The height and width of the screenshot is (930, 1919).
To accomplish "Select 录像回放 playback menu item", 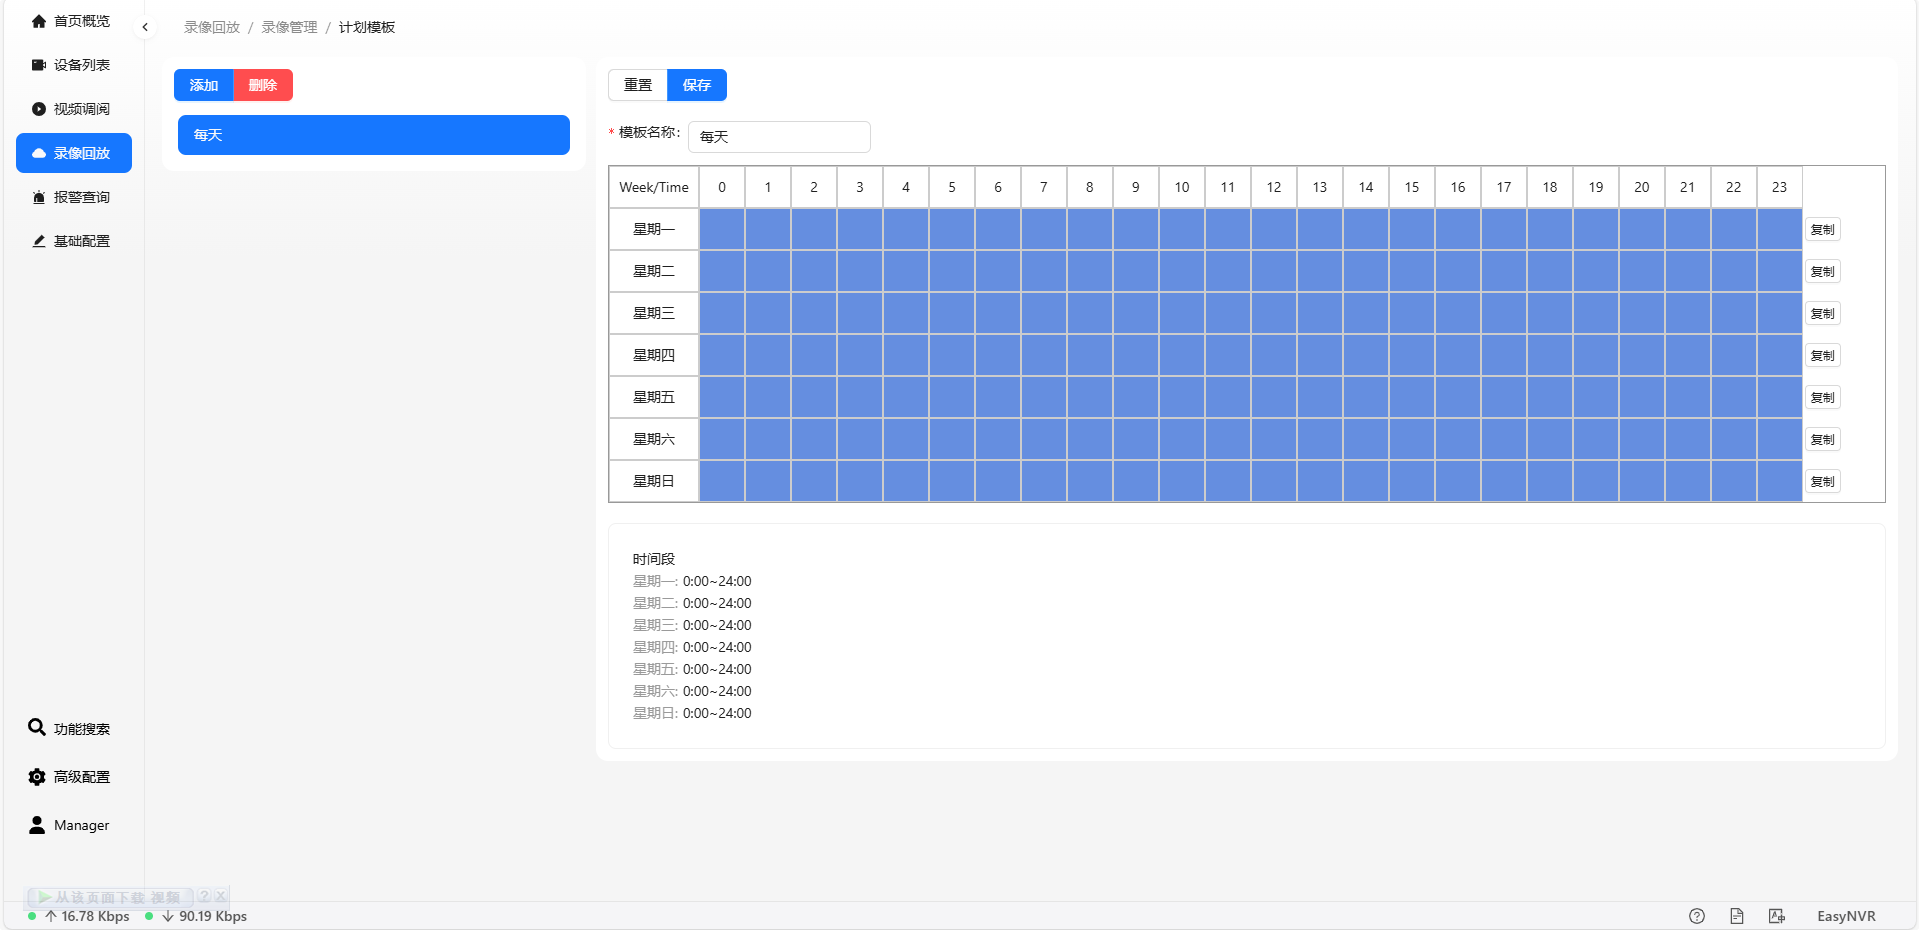I will pos(73,153).
